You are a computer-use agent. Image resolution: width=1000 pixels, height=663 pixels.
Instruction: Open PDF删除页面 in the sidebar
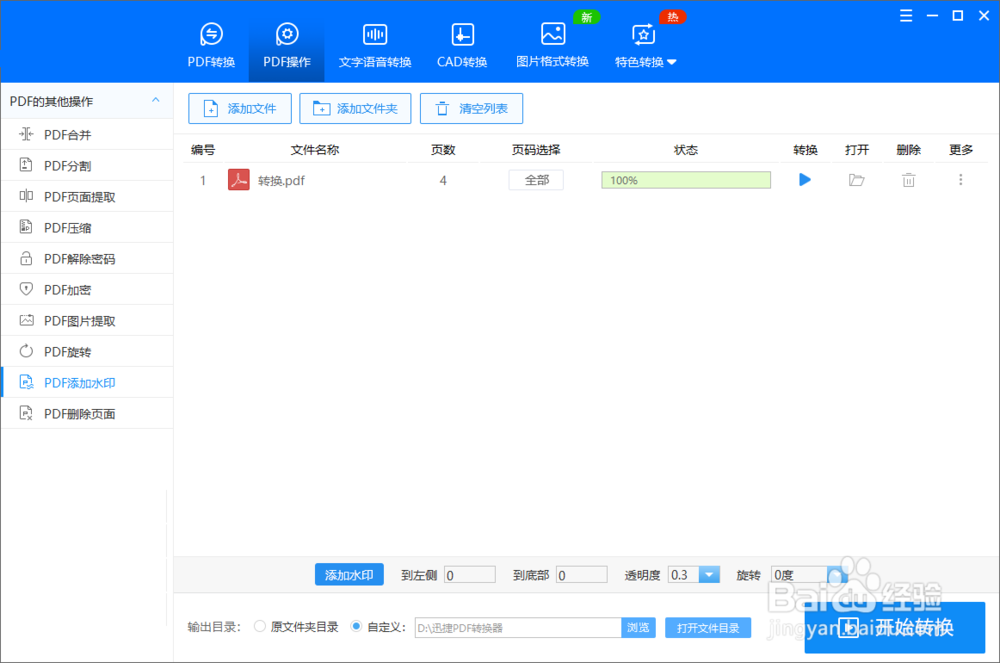pyautogui.click(x=87, y=414)
